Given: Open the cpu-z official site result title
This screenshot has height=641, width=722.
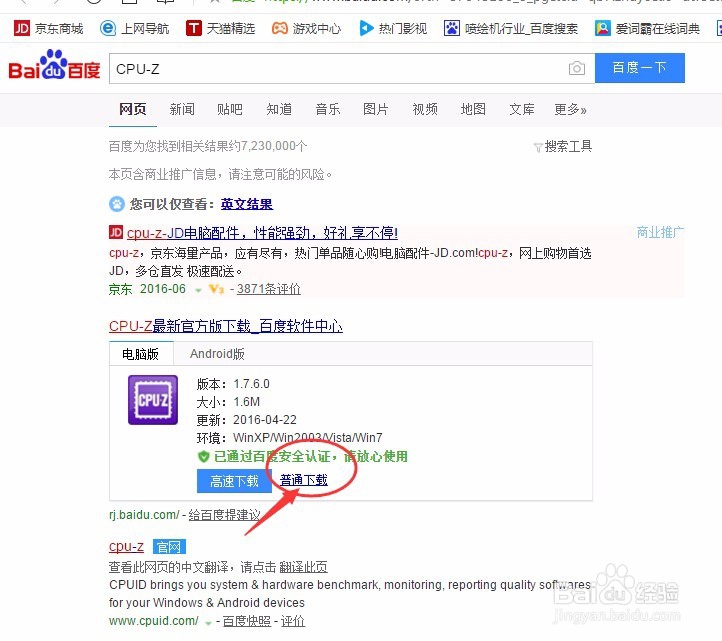Looking at the screenshot, I should (x=127, y=547).
